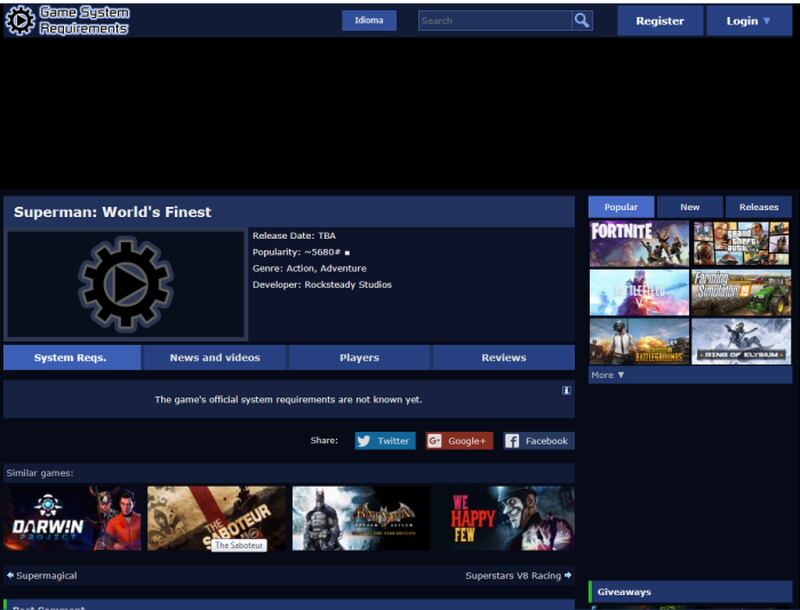Click the Release Date: TBA text
Viewport: 800px width, 610px height.
coord(294,236)
